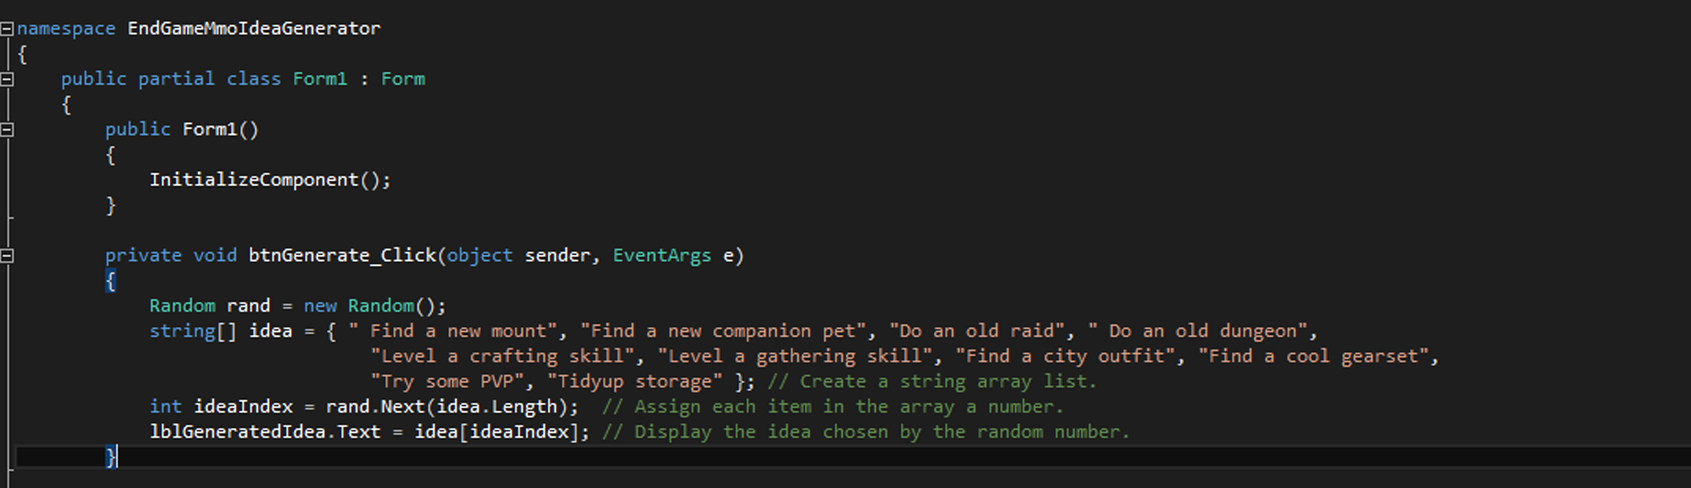This screenshot has width=1691, height=488.
Task: Collapse the Form1() constructor block
Action: pos(7,130)
